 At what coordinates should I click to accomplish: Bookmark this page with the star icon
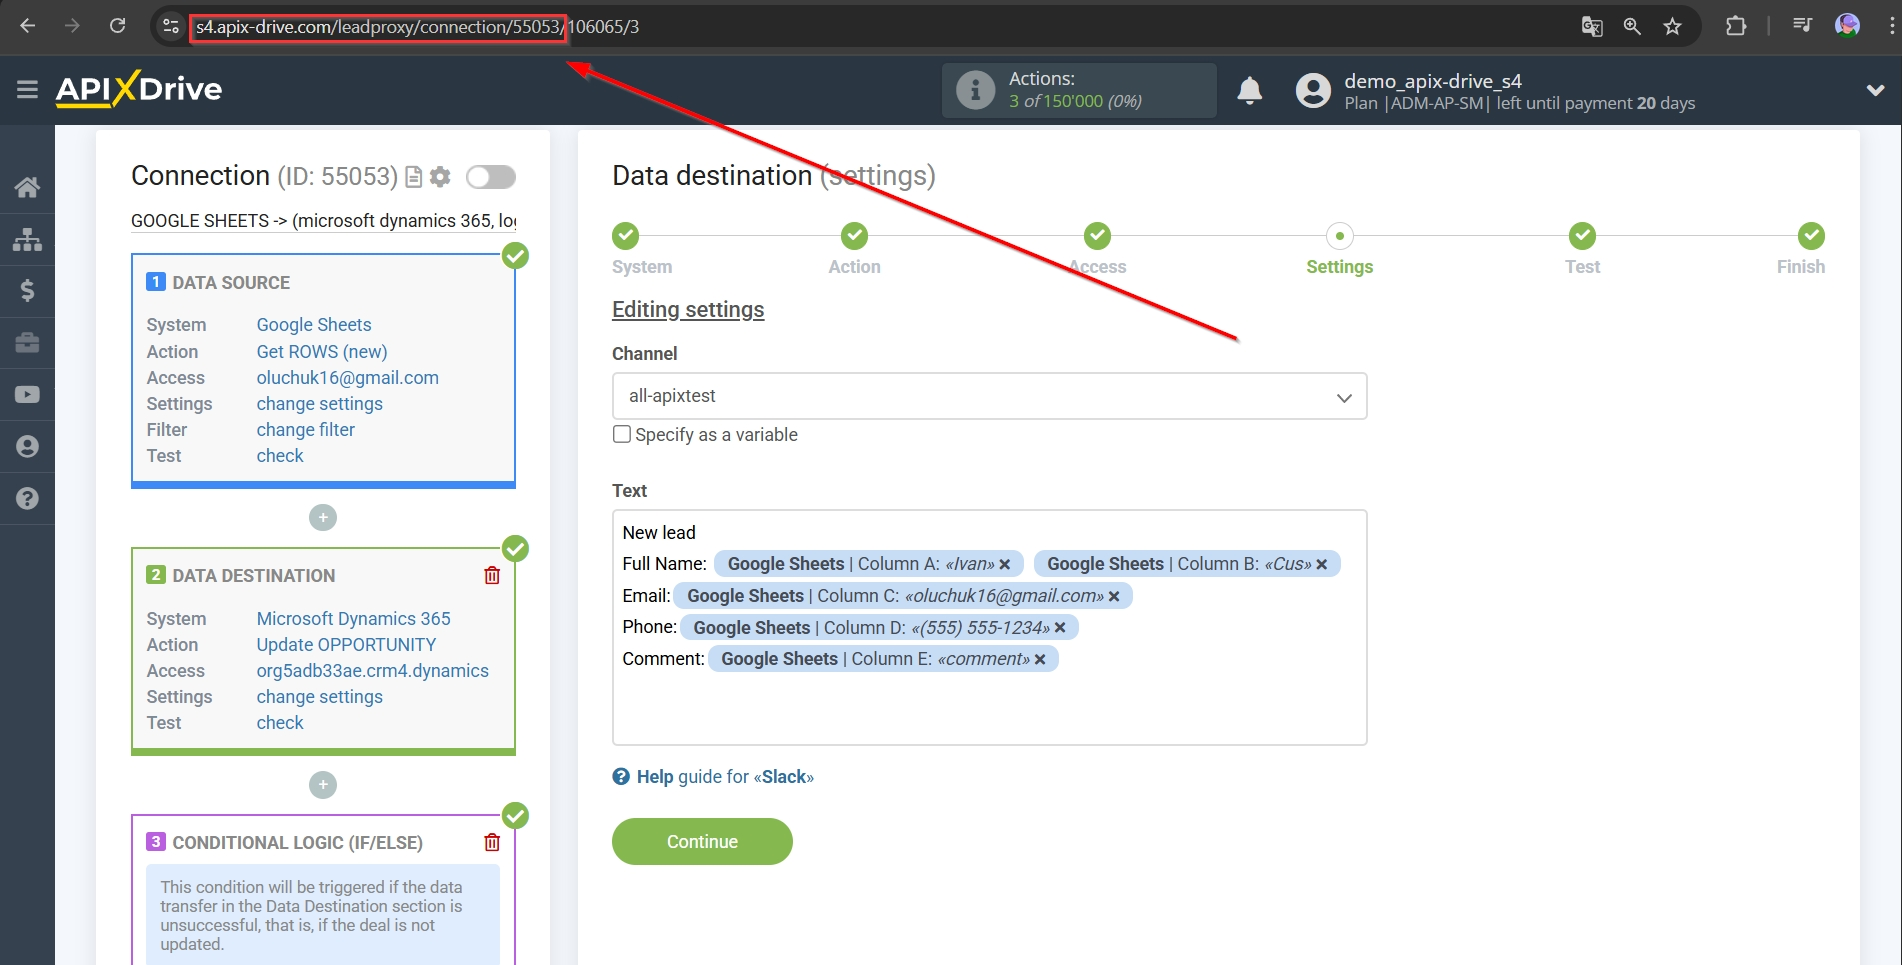pyautogui.click(x=1672, y=27)
